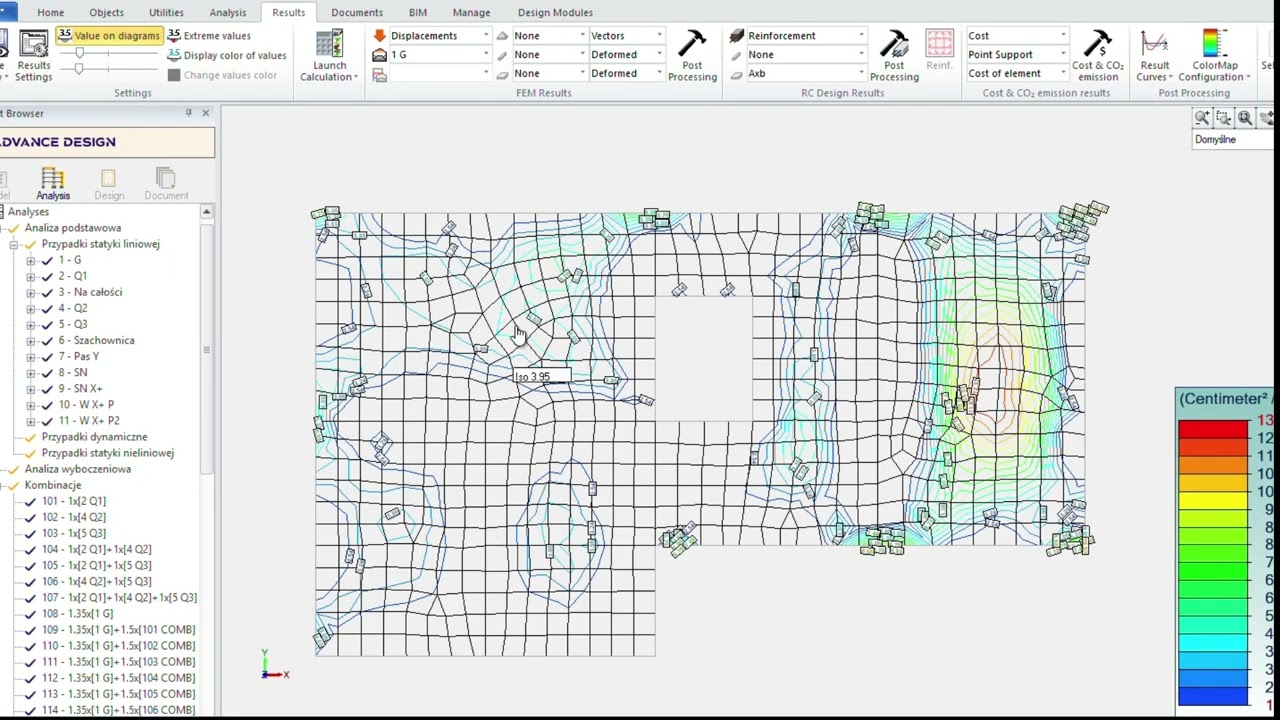Collapse Przypadki statyki liniowej node
This screenshot has height=720, width=1280.
[14, 244]
